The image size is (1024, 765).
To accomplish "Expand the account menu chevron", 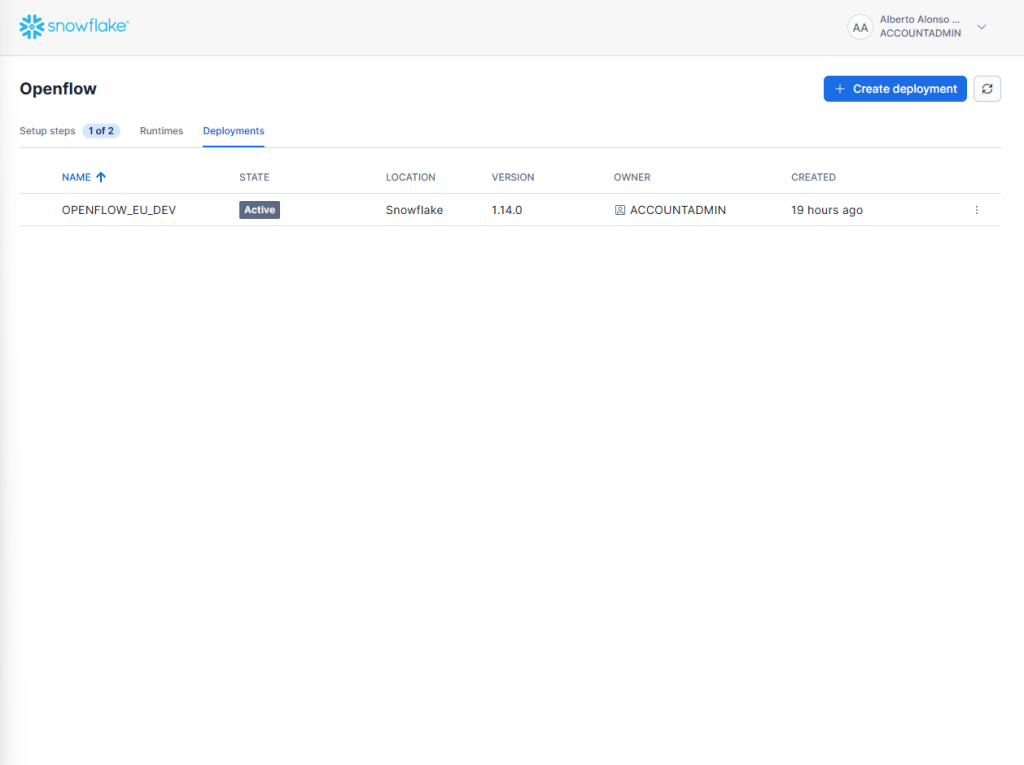I will click(981, 27).
